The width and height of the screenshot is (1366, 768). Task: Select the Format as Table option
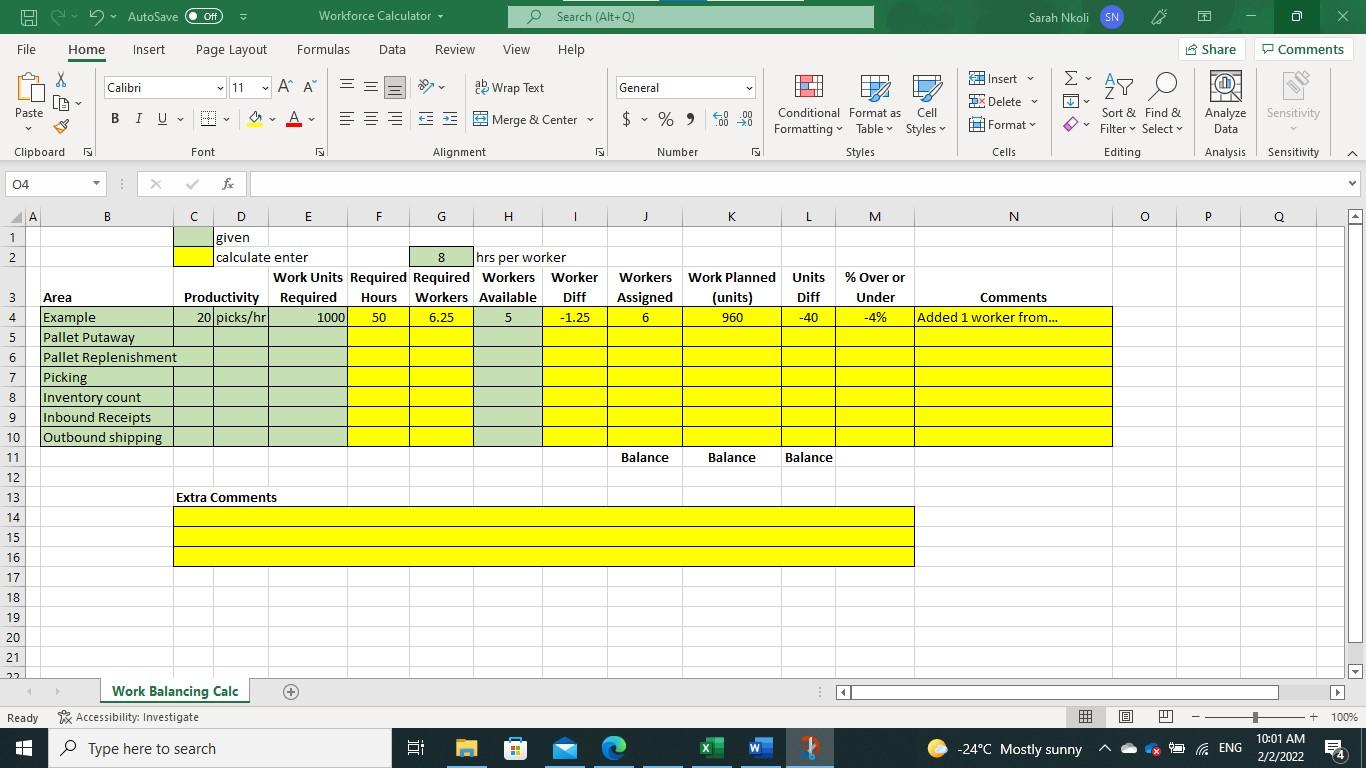[x=872, y=105]
